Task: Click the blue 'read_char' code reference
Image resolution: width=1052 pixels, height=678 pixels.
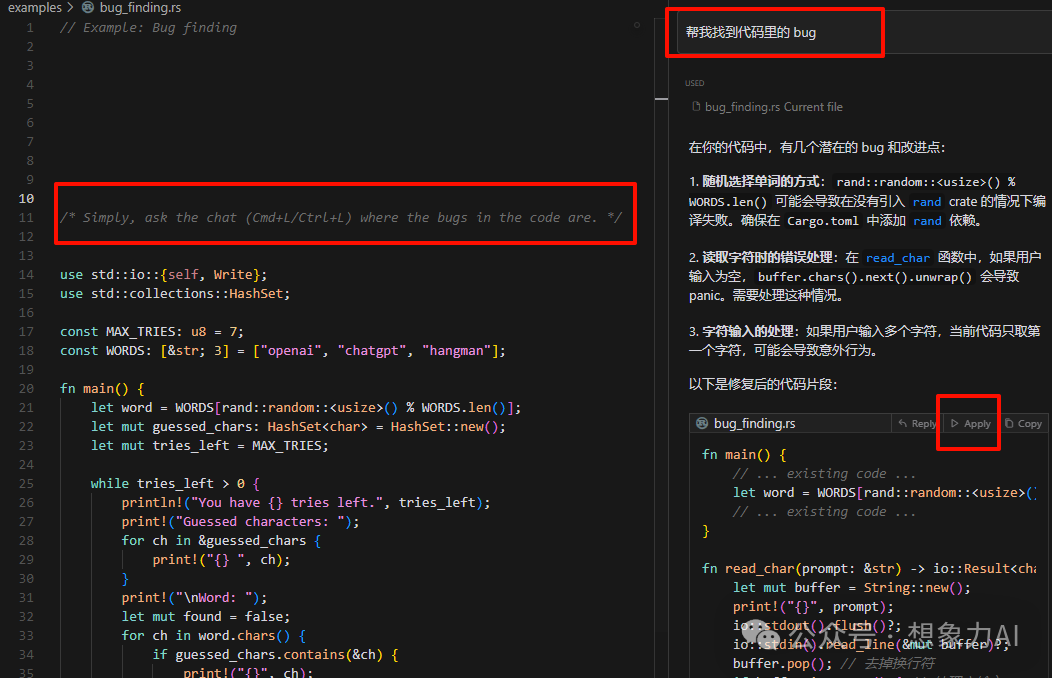Action: pos(898,258)
